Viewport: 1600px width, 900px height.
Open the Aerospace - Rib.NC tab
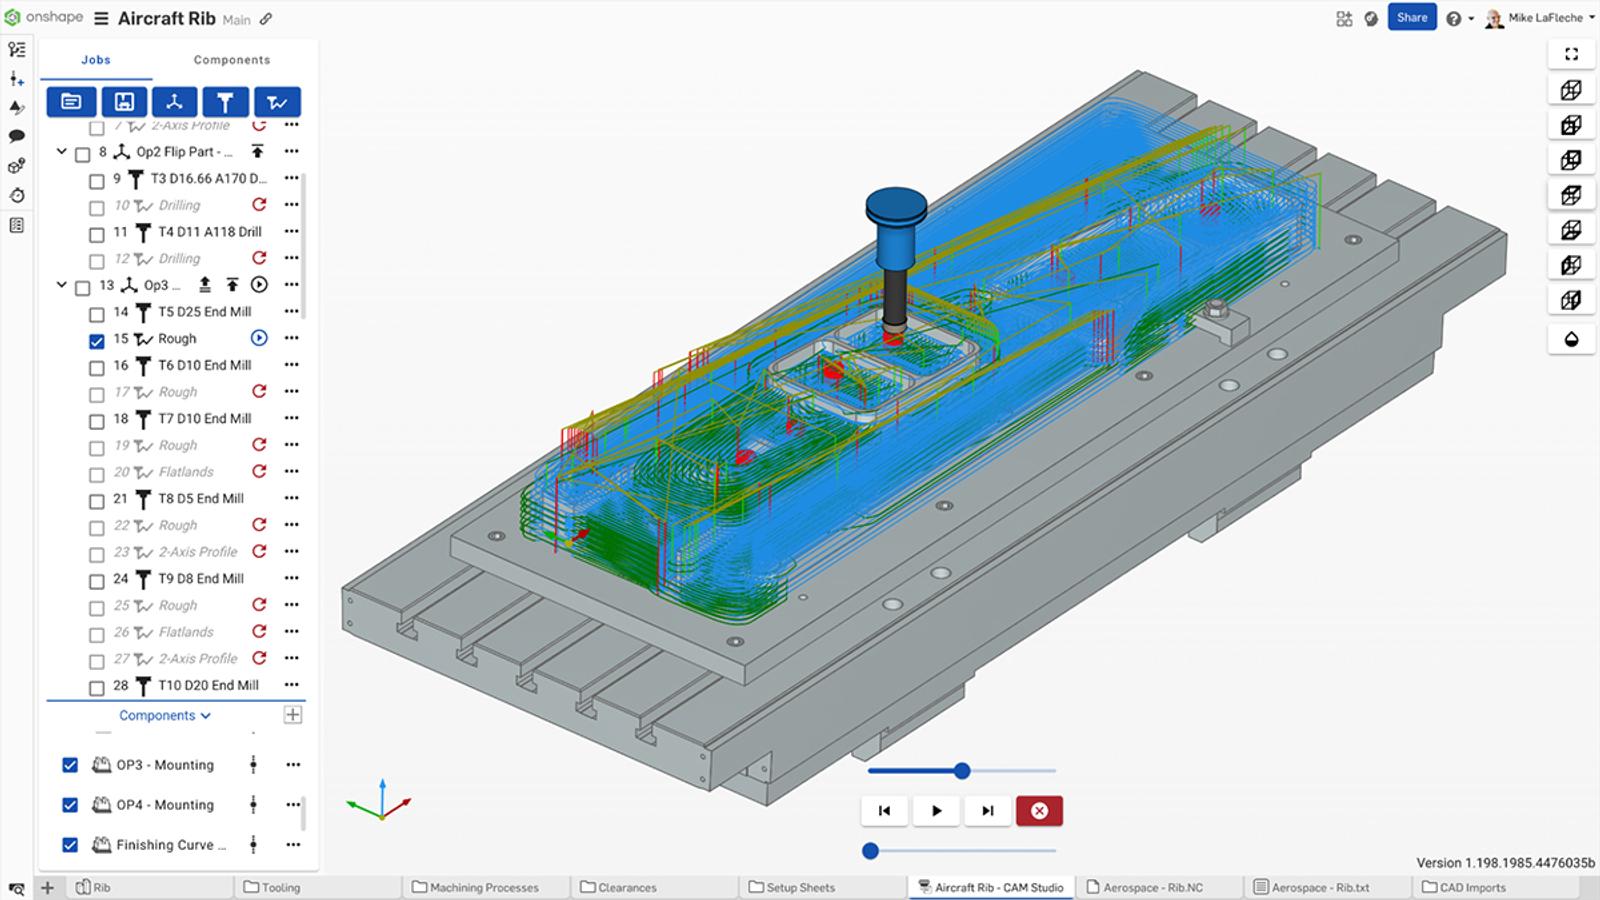[x=1153, y=887]
